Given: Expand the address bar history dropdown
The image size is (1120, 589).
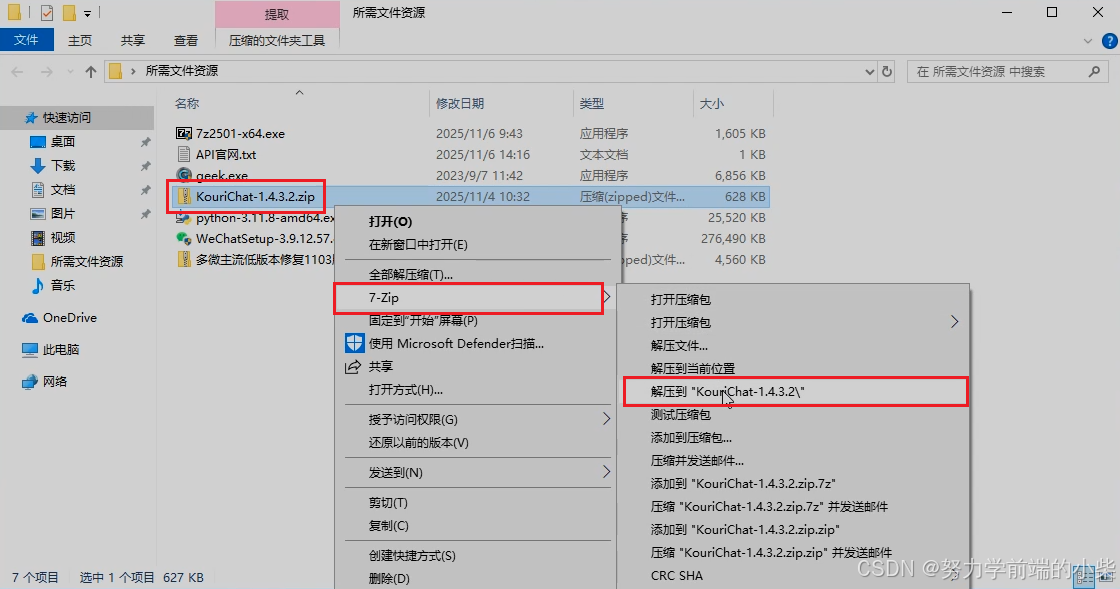Looking at the screenshot, I should click(x=869, y=71).
